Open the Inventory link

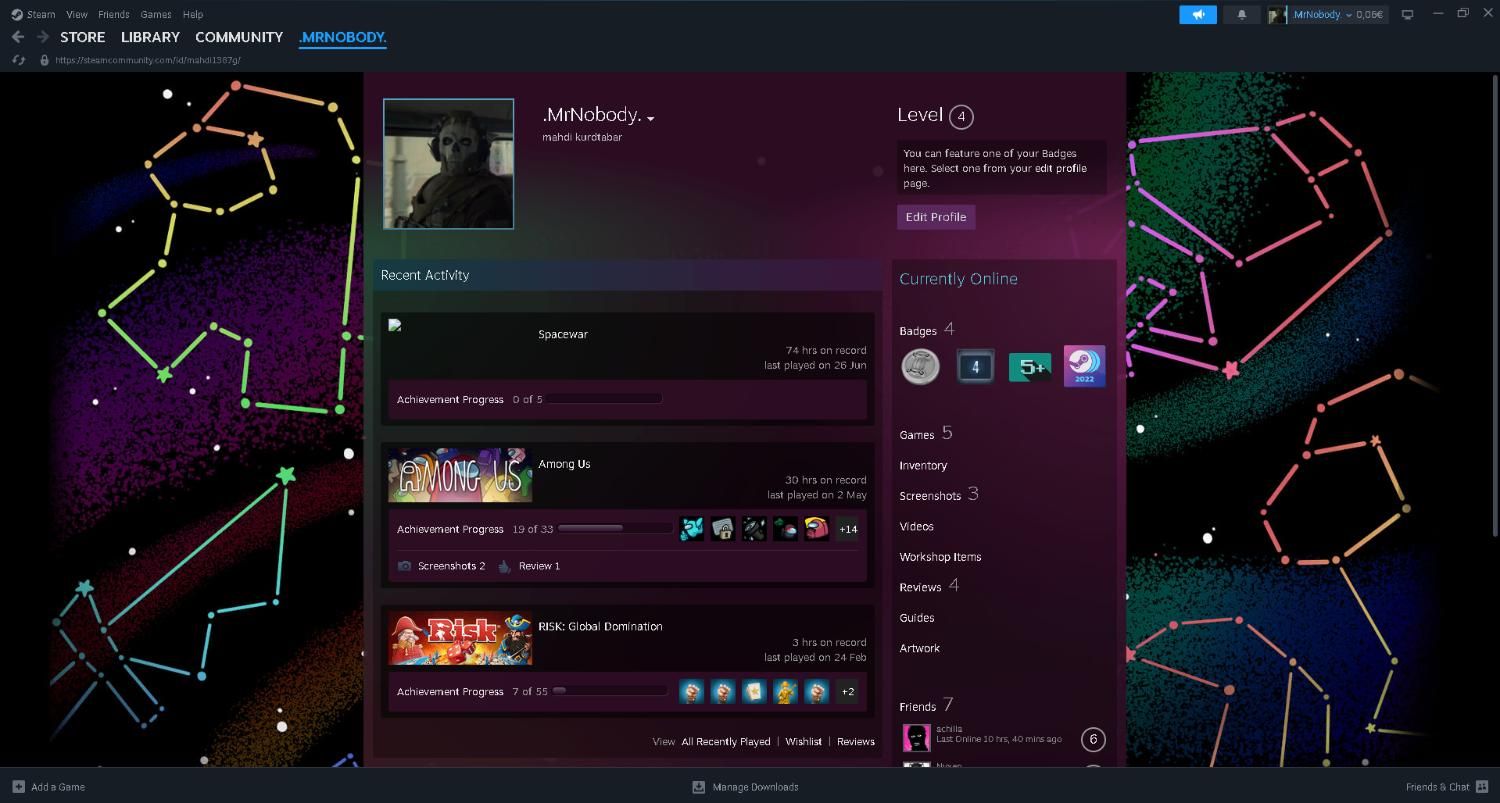(923, 466)
